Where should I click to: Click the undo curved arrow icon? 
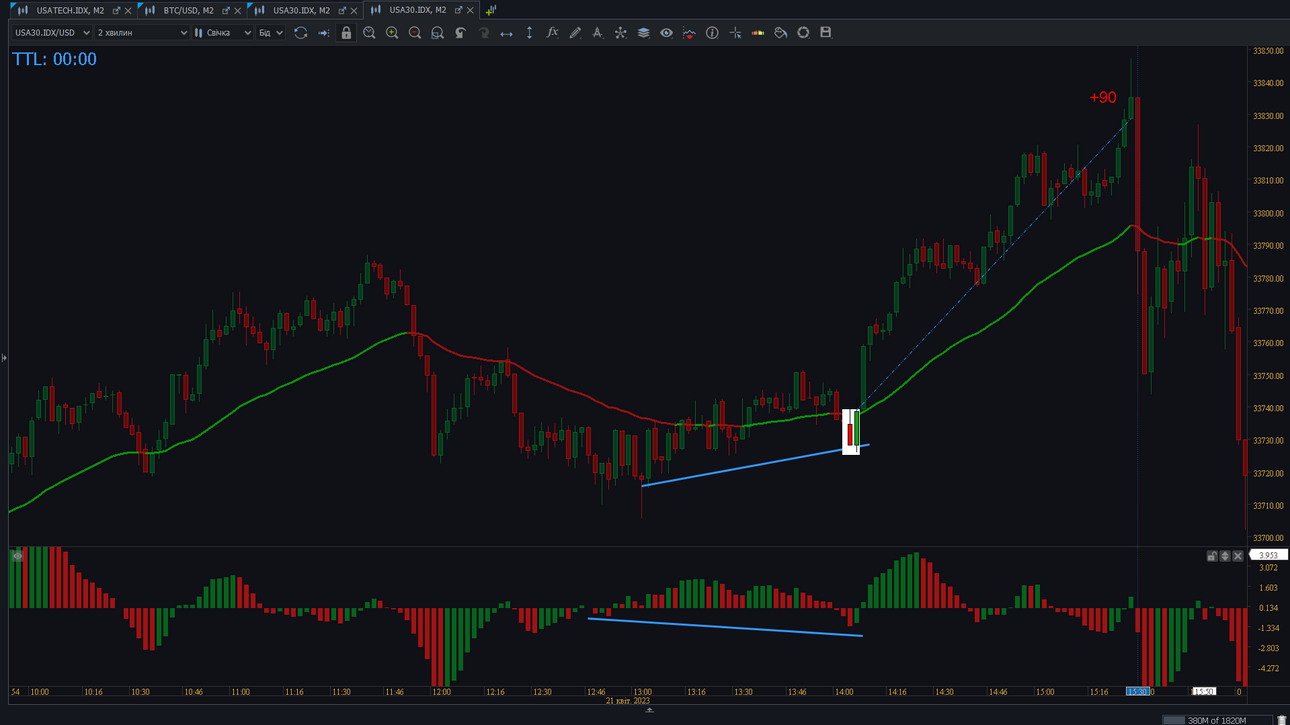point(460,33)
